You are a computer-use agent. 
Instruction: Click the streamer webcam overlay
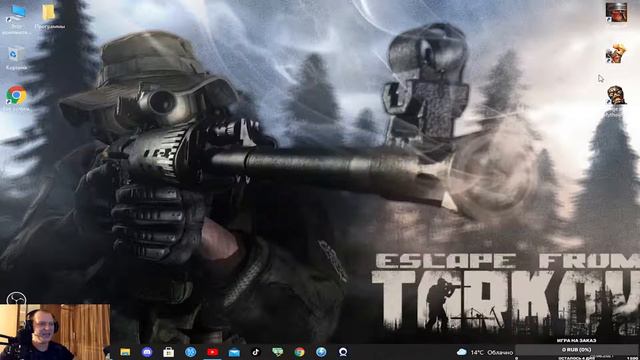[x=55, y=332]
